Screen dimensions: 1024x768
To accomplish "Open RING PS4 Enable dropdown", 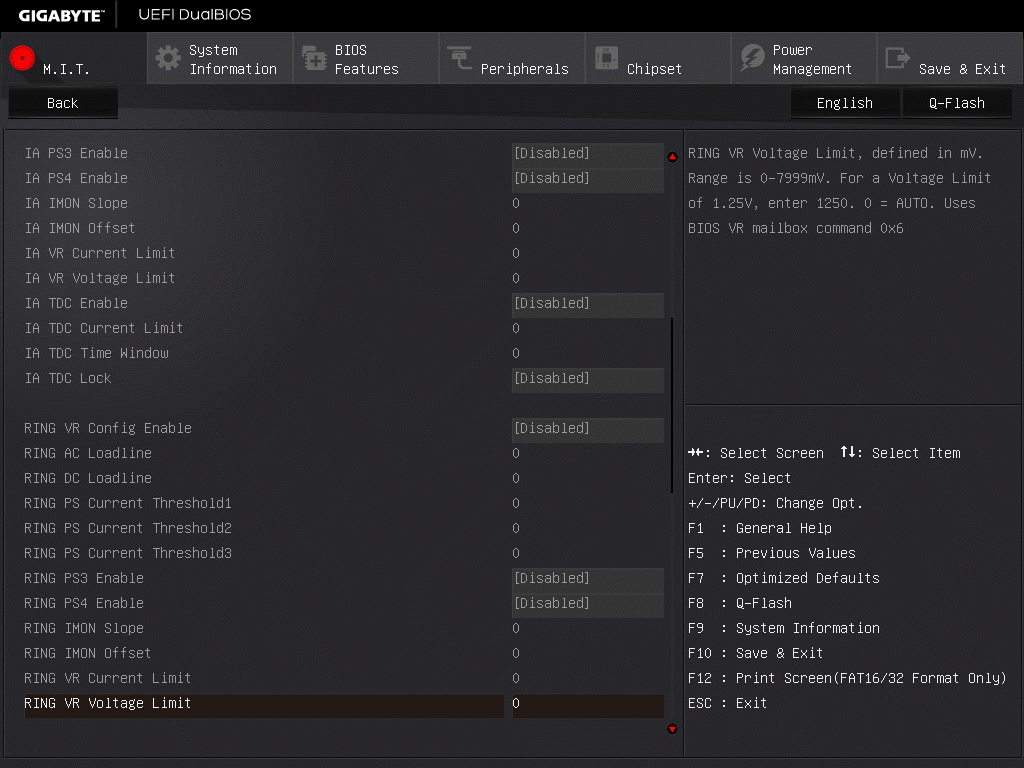I will tap(588, 603).
